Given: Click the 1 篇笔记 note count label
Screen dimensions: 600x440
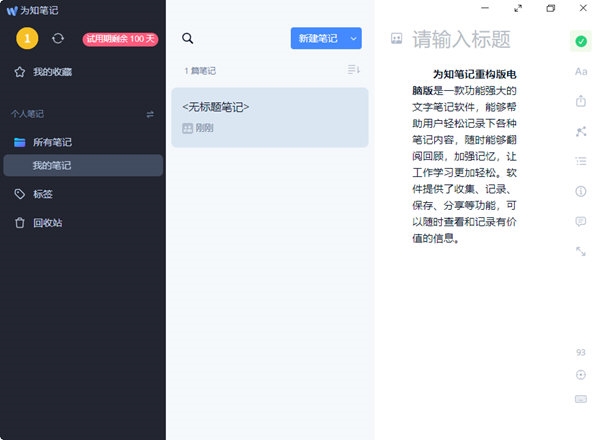Looking at the screenshot, I should (x=200, y=71).
